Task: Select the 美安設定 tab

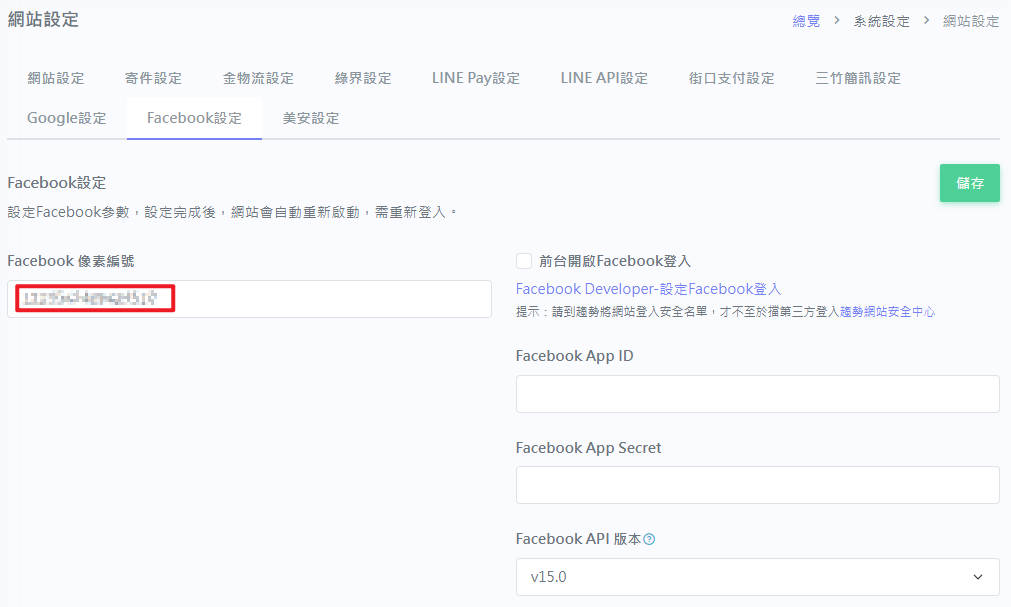Action: coord(311,118)
